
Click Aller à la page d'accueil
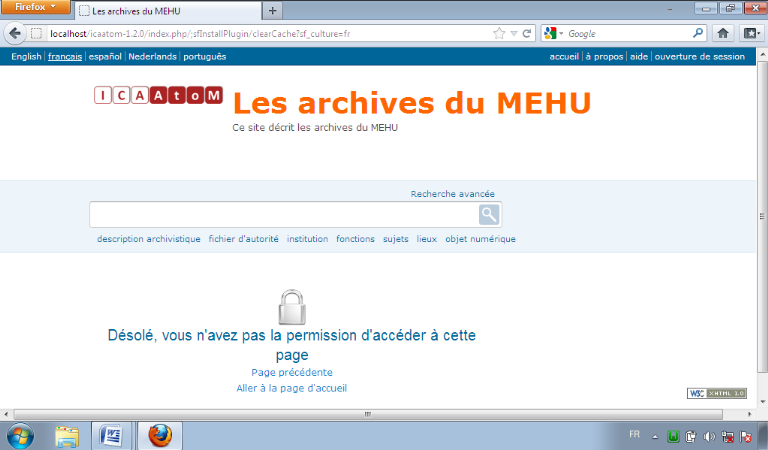(x=292, y=388)
